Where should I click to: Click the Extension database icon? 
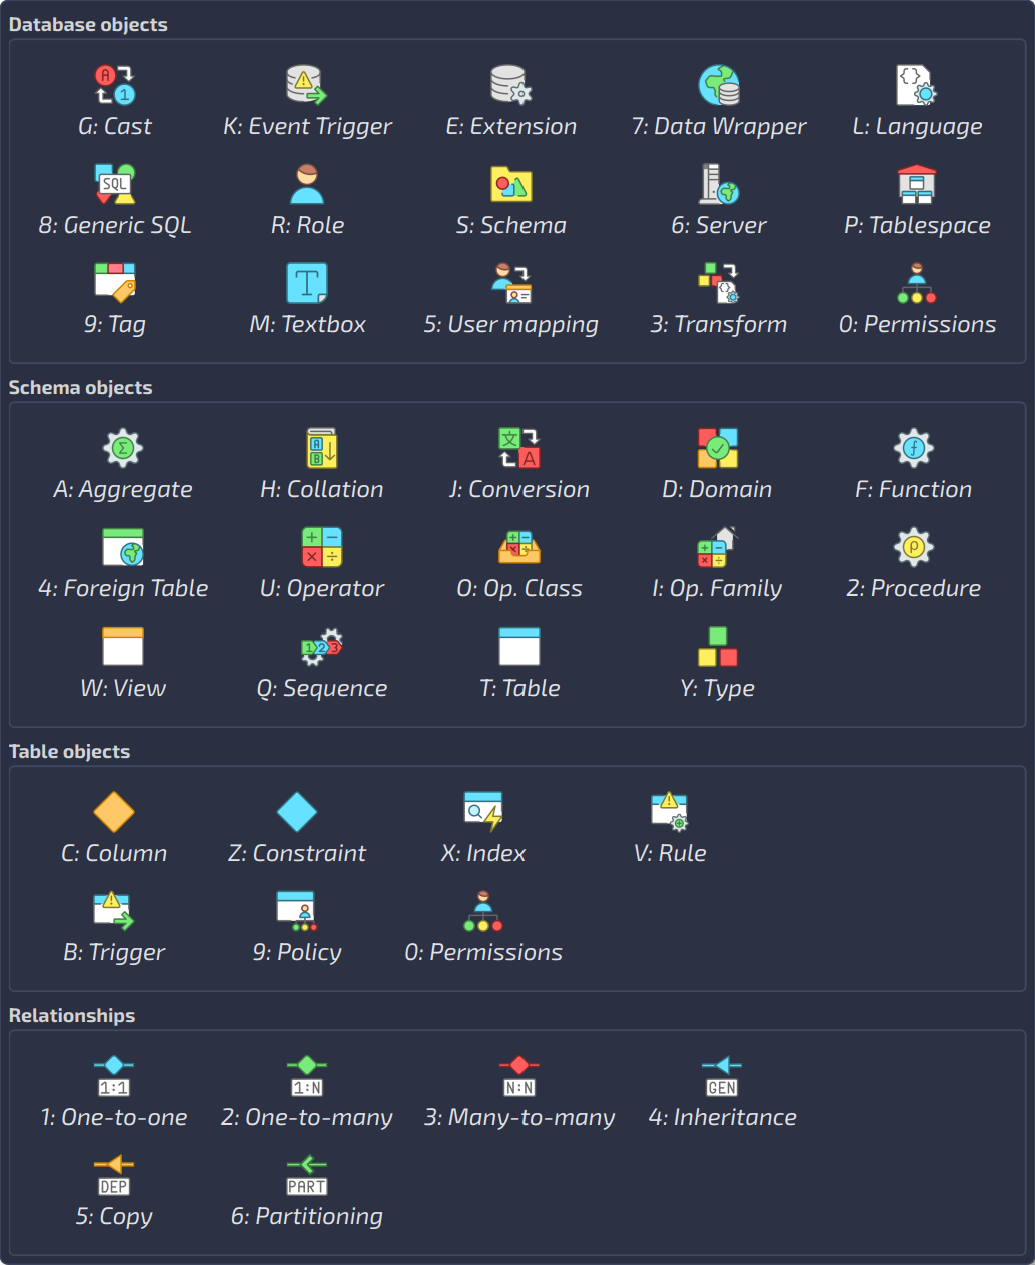[x=511, y=85]
